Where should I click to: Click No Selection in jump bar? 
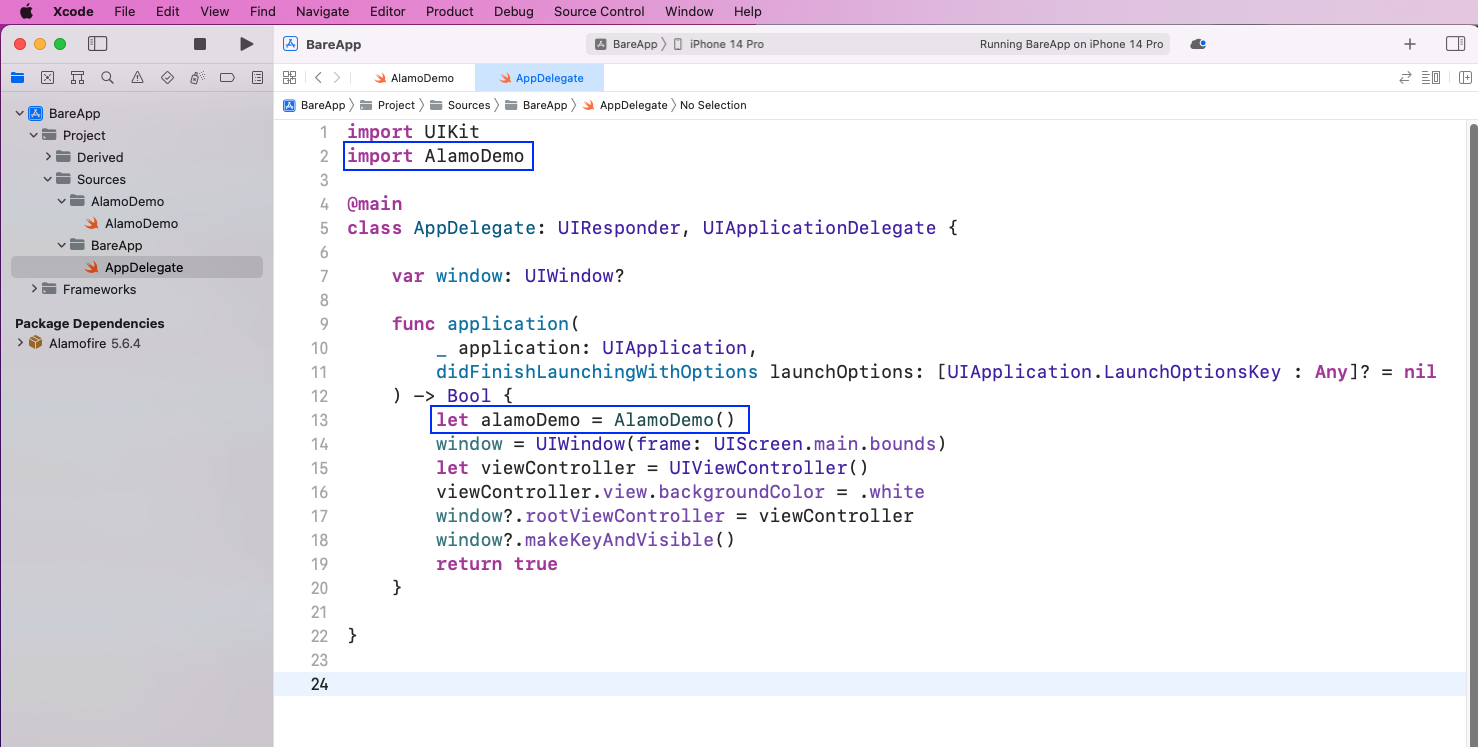tap(713, 105)
